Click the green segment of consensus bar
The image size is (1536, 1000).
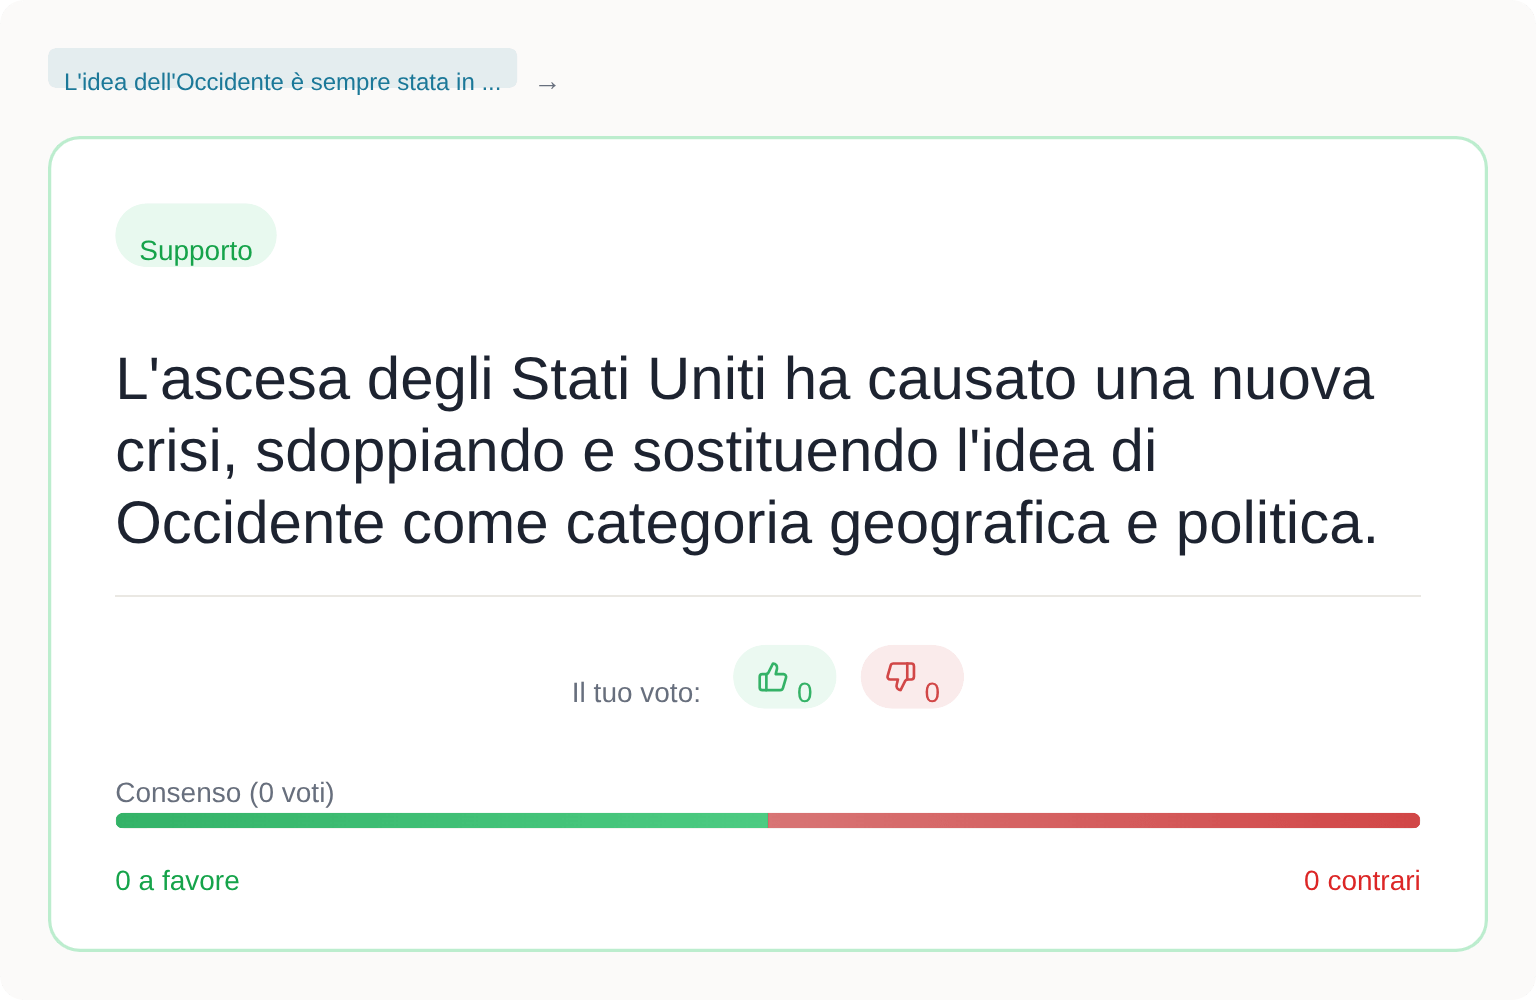pos(440,821)
